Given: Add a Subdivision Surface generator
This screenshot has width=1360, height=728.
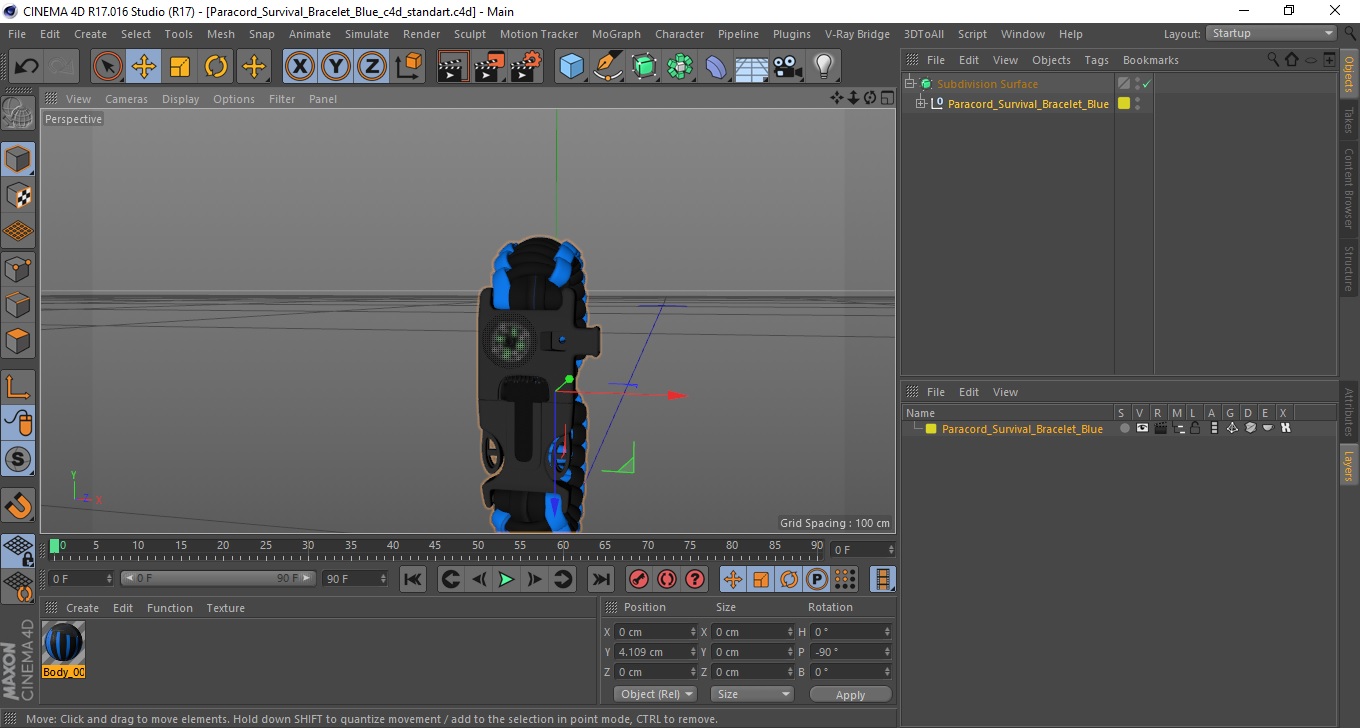Looking at the screenshot, I should tap(644, 67).
